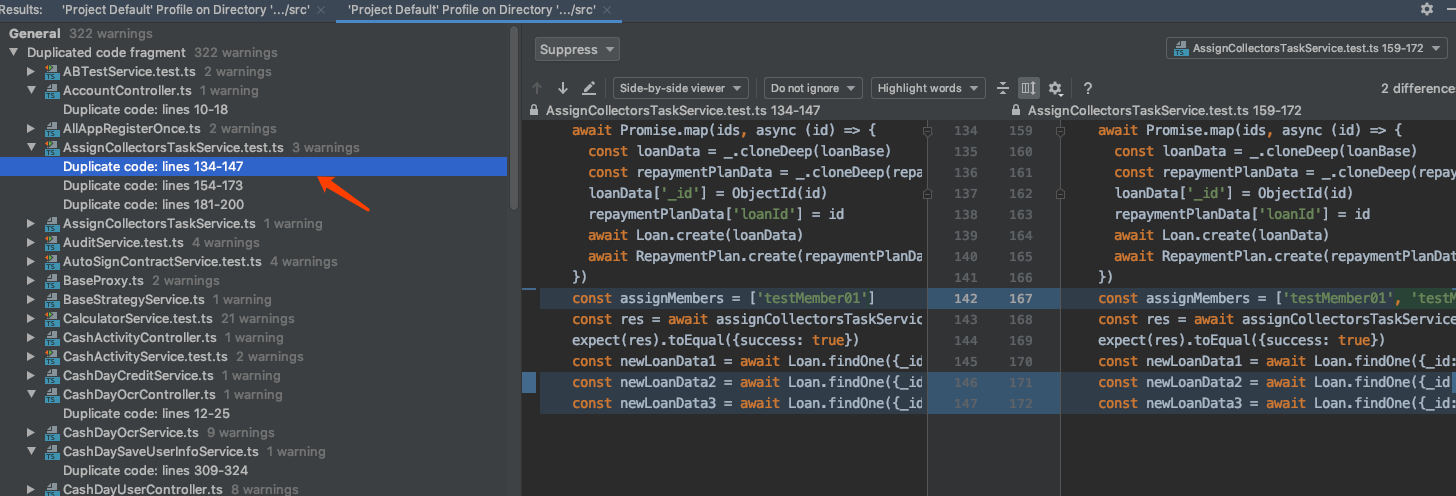Open the Highlight words dropdown
The width and height of the screenshot is (1456, 496).
click(x=927, y=88)
